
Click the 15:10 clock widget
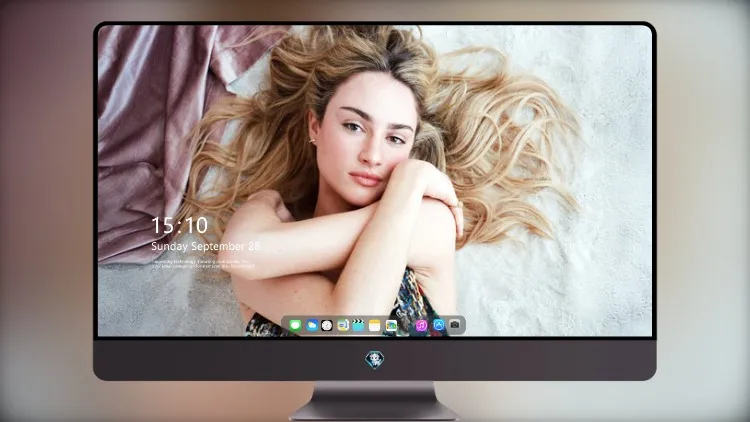179,225
